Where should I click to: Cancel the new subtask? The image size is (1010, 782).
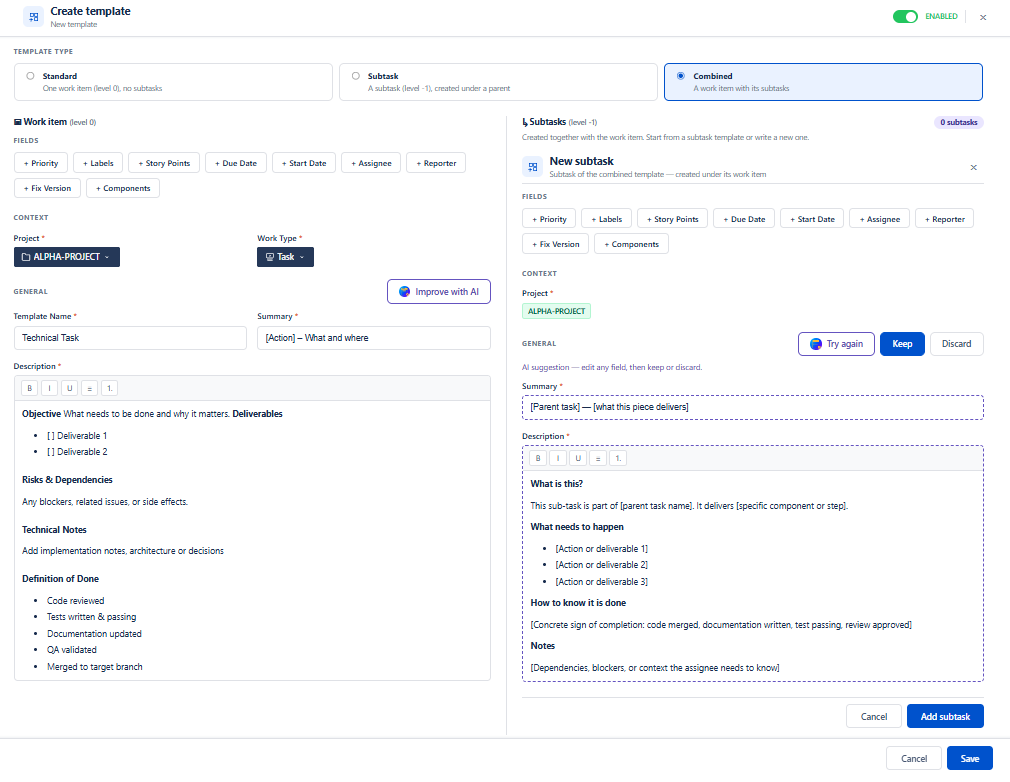[873, 716]
